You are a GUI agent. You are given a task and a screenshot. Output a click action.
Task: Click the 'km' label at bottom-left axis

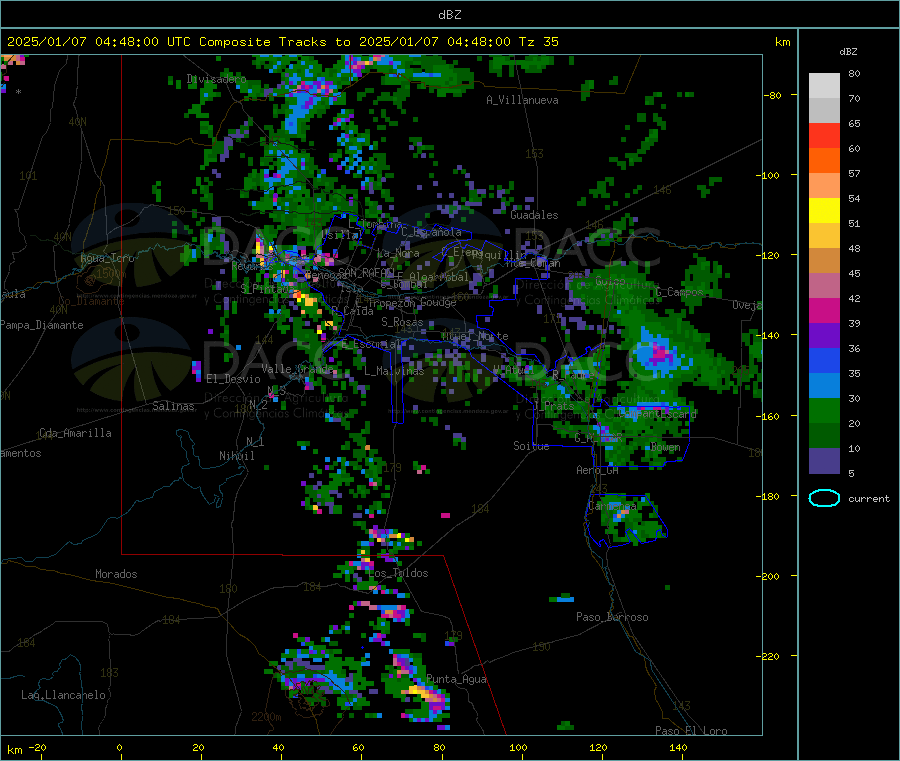(14, 750)
